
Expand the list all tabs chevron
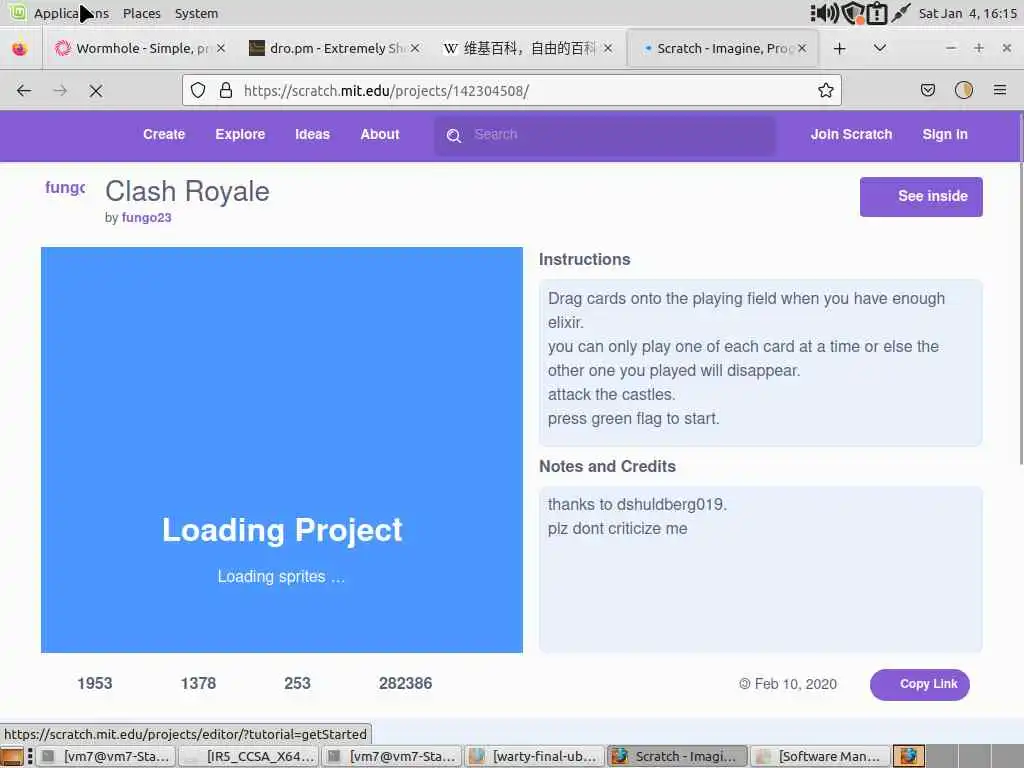pyautogui.click(x=880, y=48)
